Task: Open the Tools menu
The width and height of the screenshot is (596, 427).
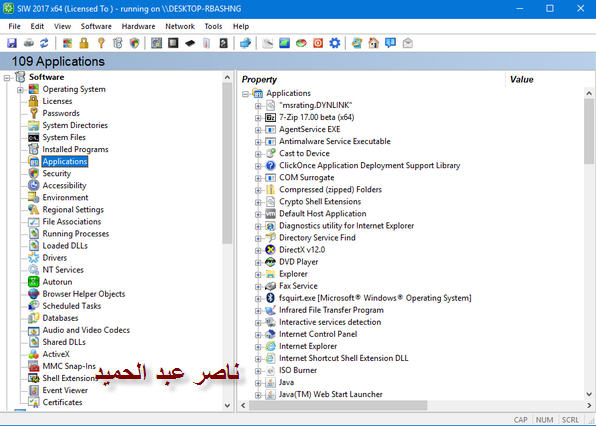Action: pyautogui.click(x=213, y=26)
